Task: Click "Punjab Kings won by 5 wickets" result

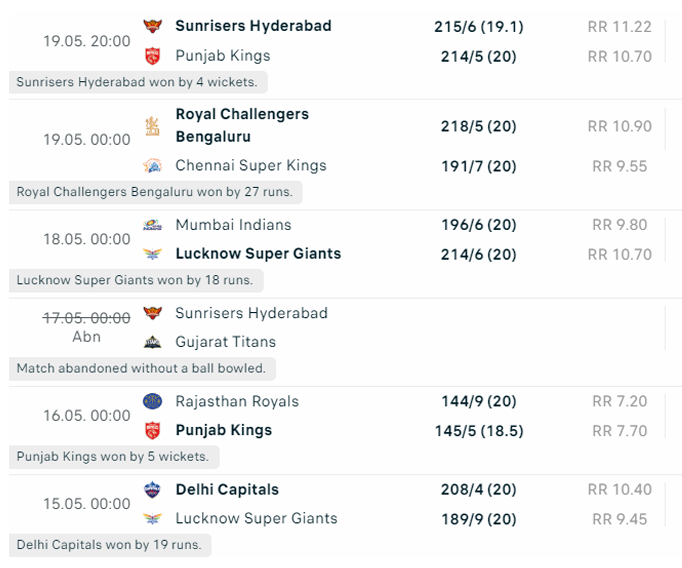Action: [x=114, y=457]
